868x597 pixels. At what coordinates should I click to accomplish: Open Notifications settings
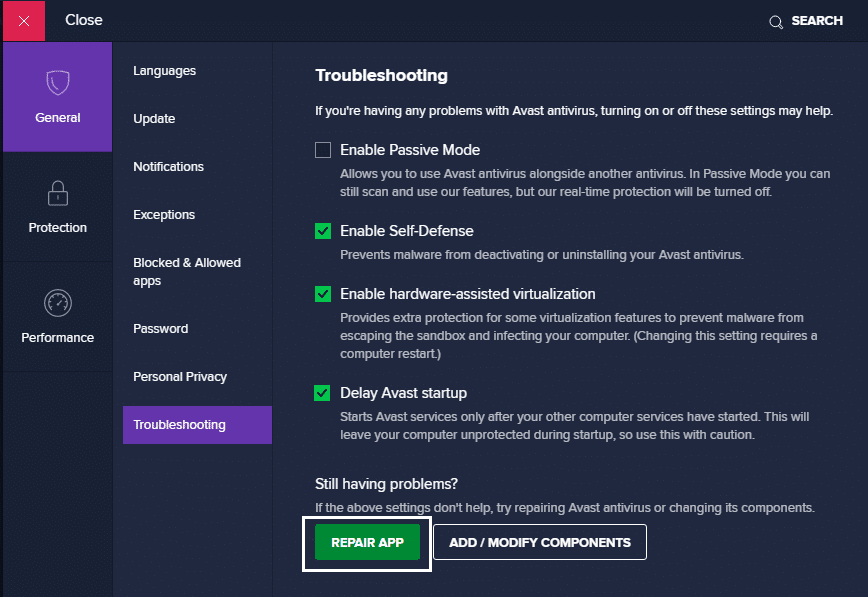168,167
